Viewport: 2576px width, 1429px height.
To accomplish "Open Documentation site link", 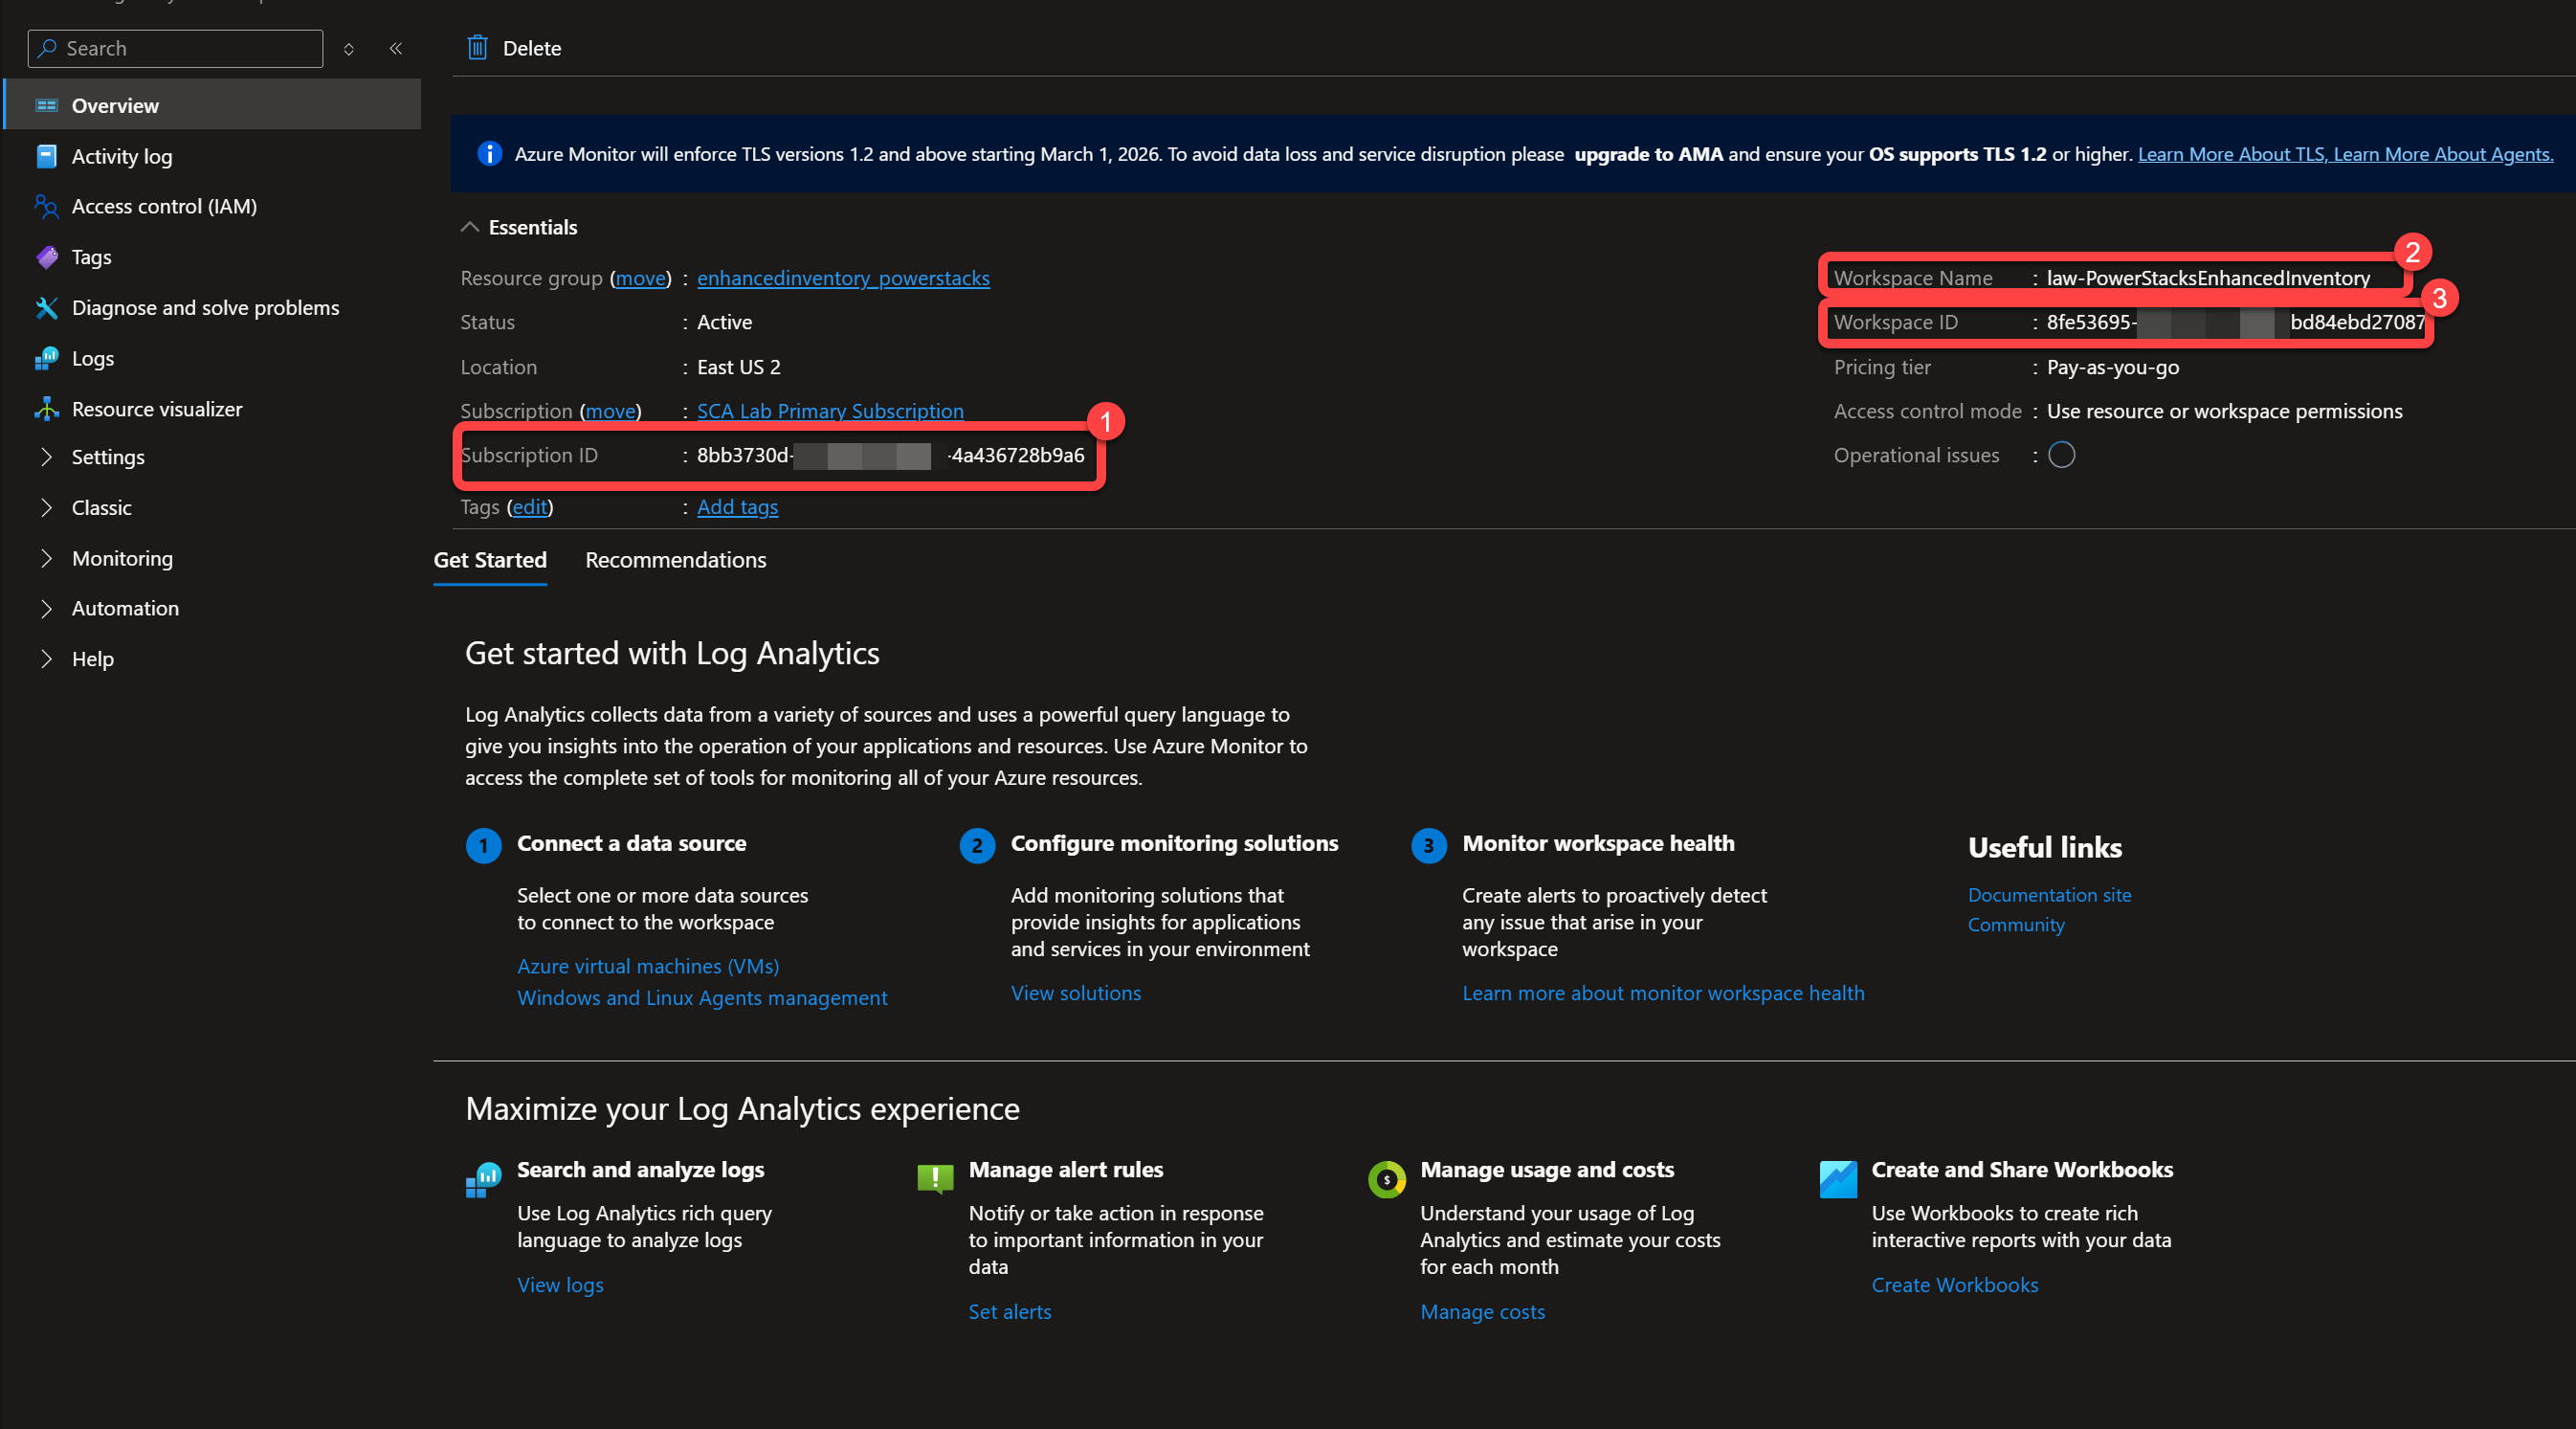I will click(x=2049, y=895).
